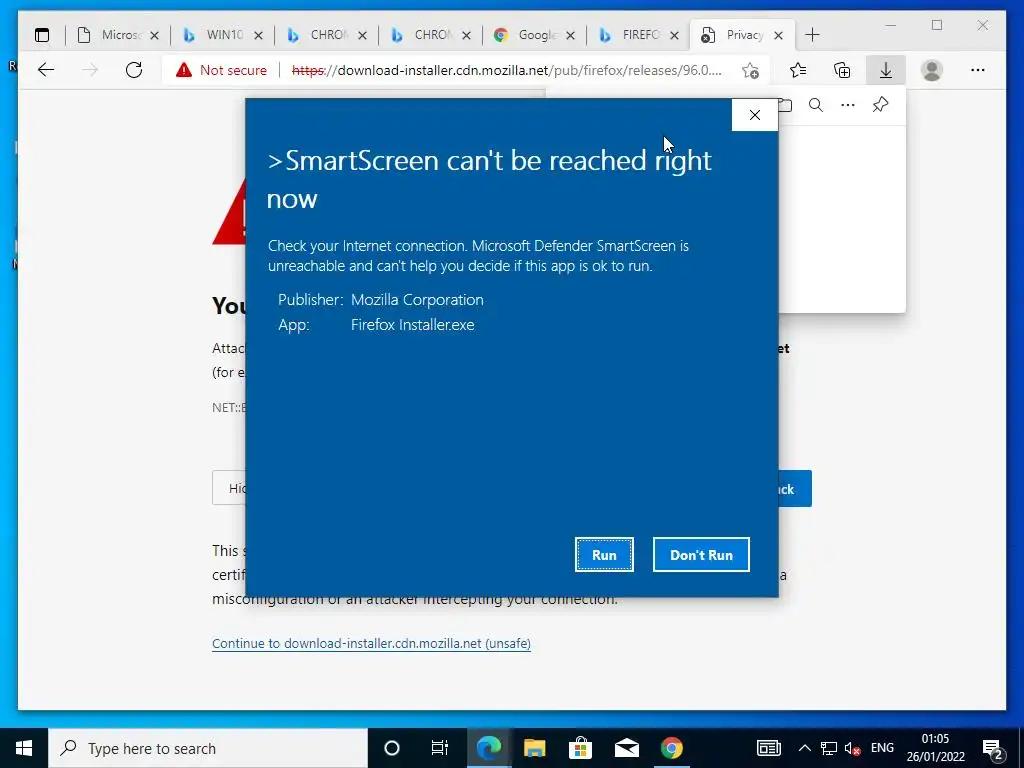Image resolution: width=1024 pixels, height=768 pixels.
Task: Open Task View on taskbar
Action: pyautogui.click(x=440, y=748)
